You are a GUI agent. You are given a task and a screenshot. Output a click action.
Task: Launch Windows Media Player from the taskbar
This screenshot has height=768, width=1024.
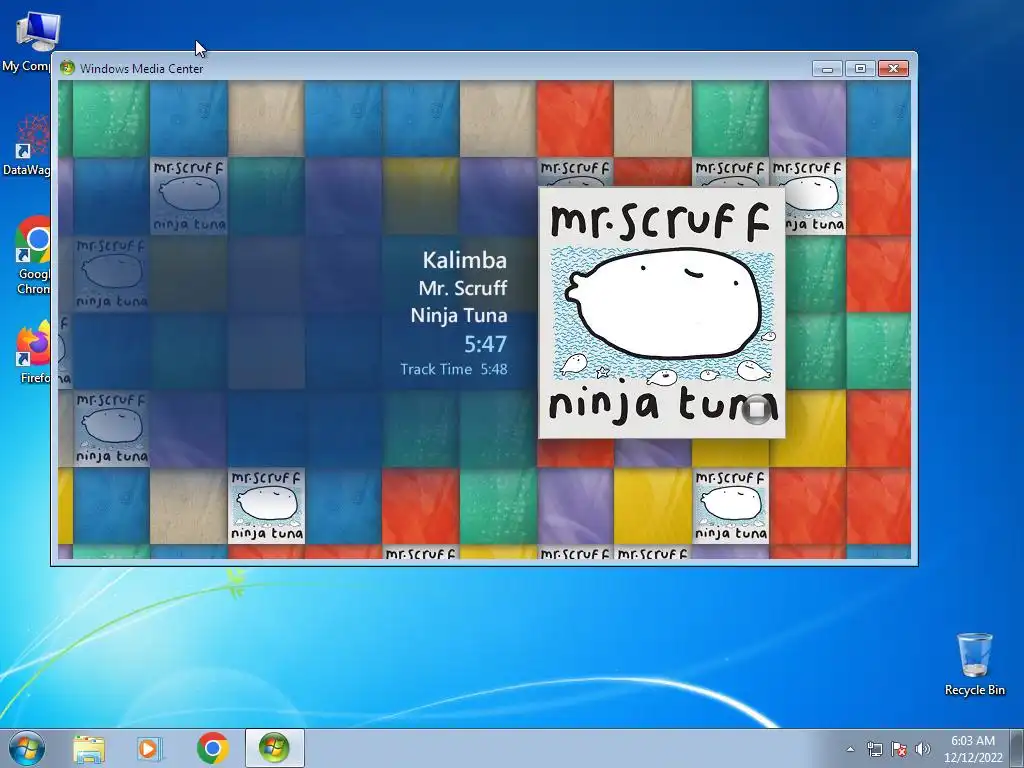point(150,749)
